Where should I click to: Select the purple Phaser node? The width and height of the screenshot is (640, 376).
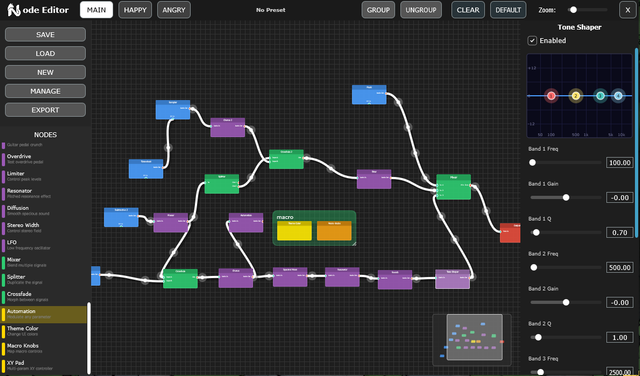(x=171, y=222)
